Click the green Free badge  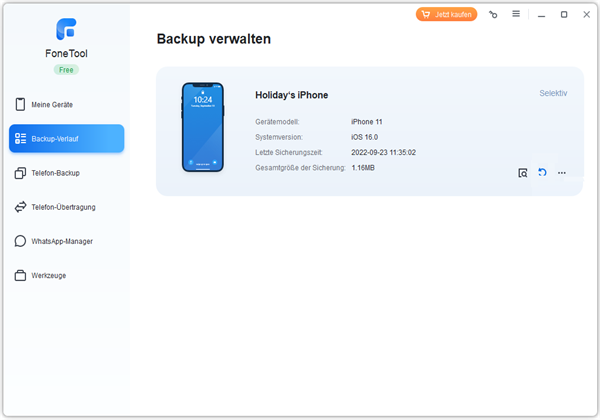66,70
